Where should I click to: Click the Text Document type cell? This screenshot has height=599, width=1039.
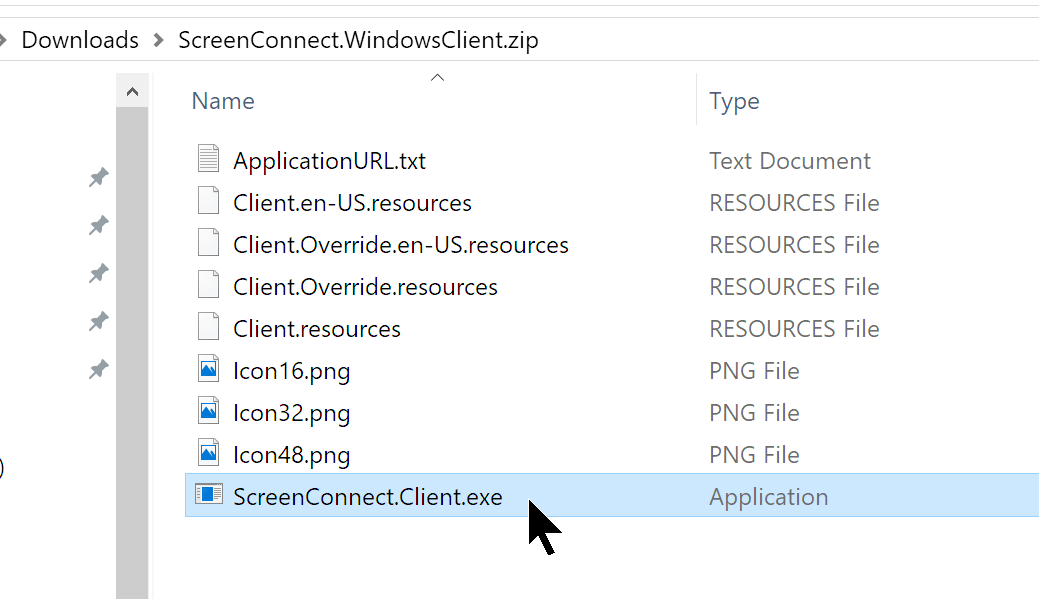pyautogui.click(x=790, y=161)
